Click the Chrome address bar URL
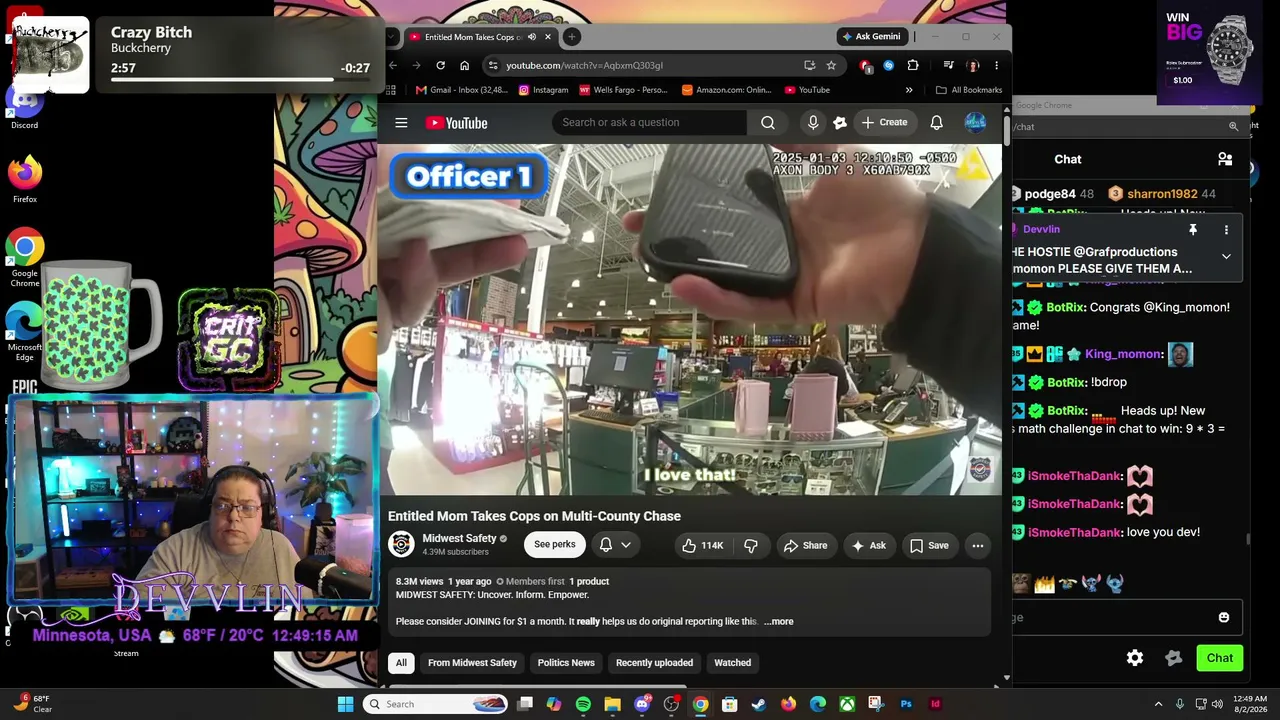 click(584, 65)
